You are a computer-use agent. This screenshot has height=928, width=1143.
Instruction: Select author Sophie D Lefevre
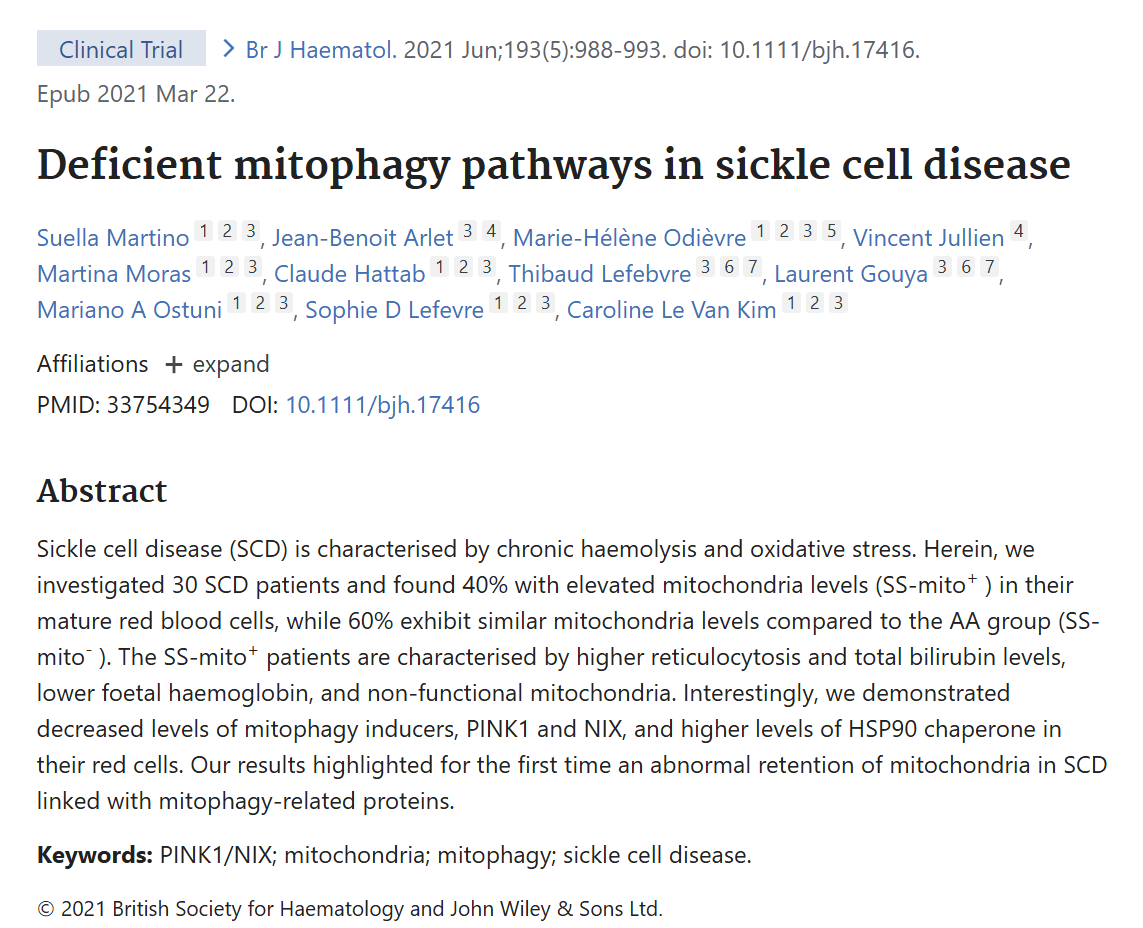pos(394,310)
